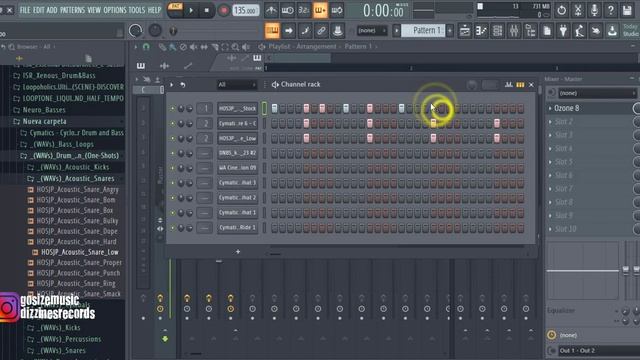Click the Pattern 1 name button

click(423, 31)
